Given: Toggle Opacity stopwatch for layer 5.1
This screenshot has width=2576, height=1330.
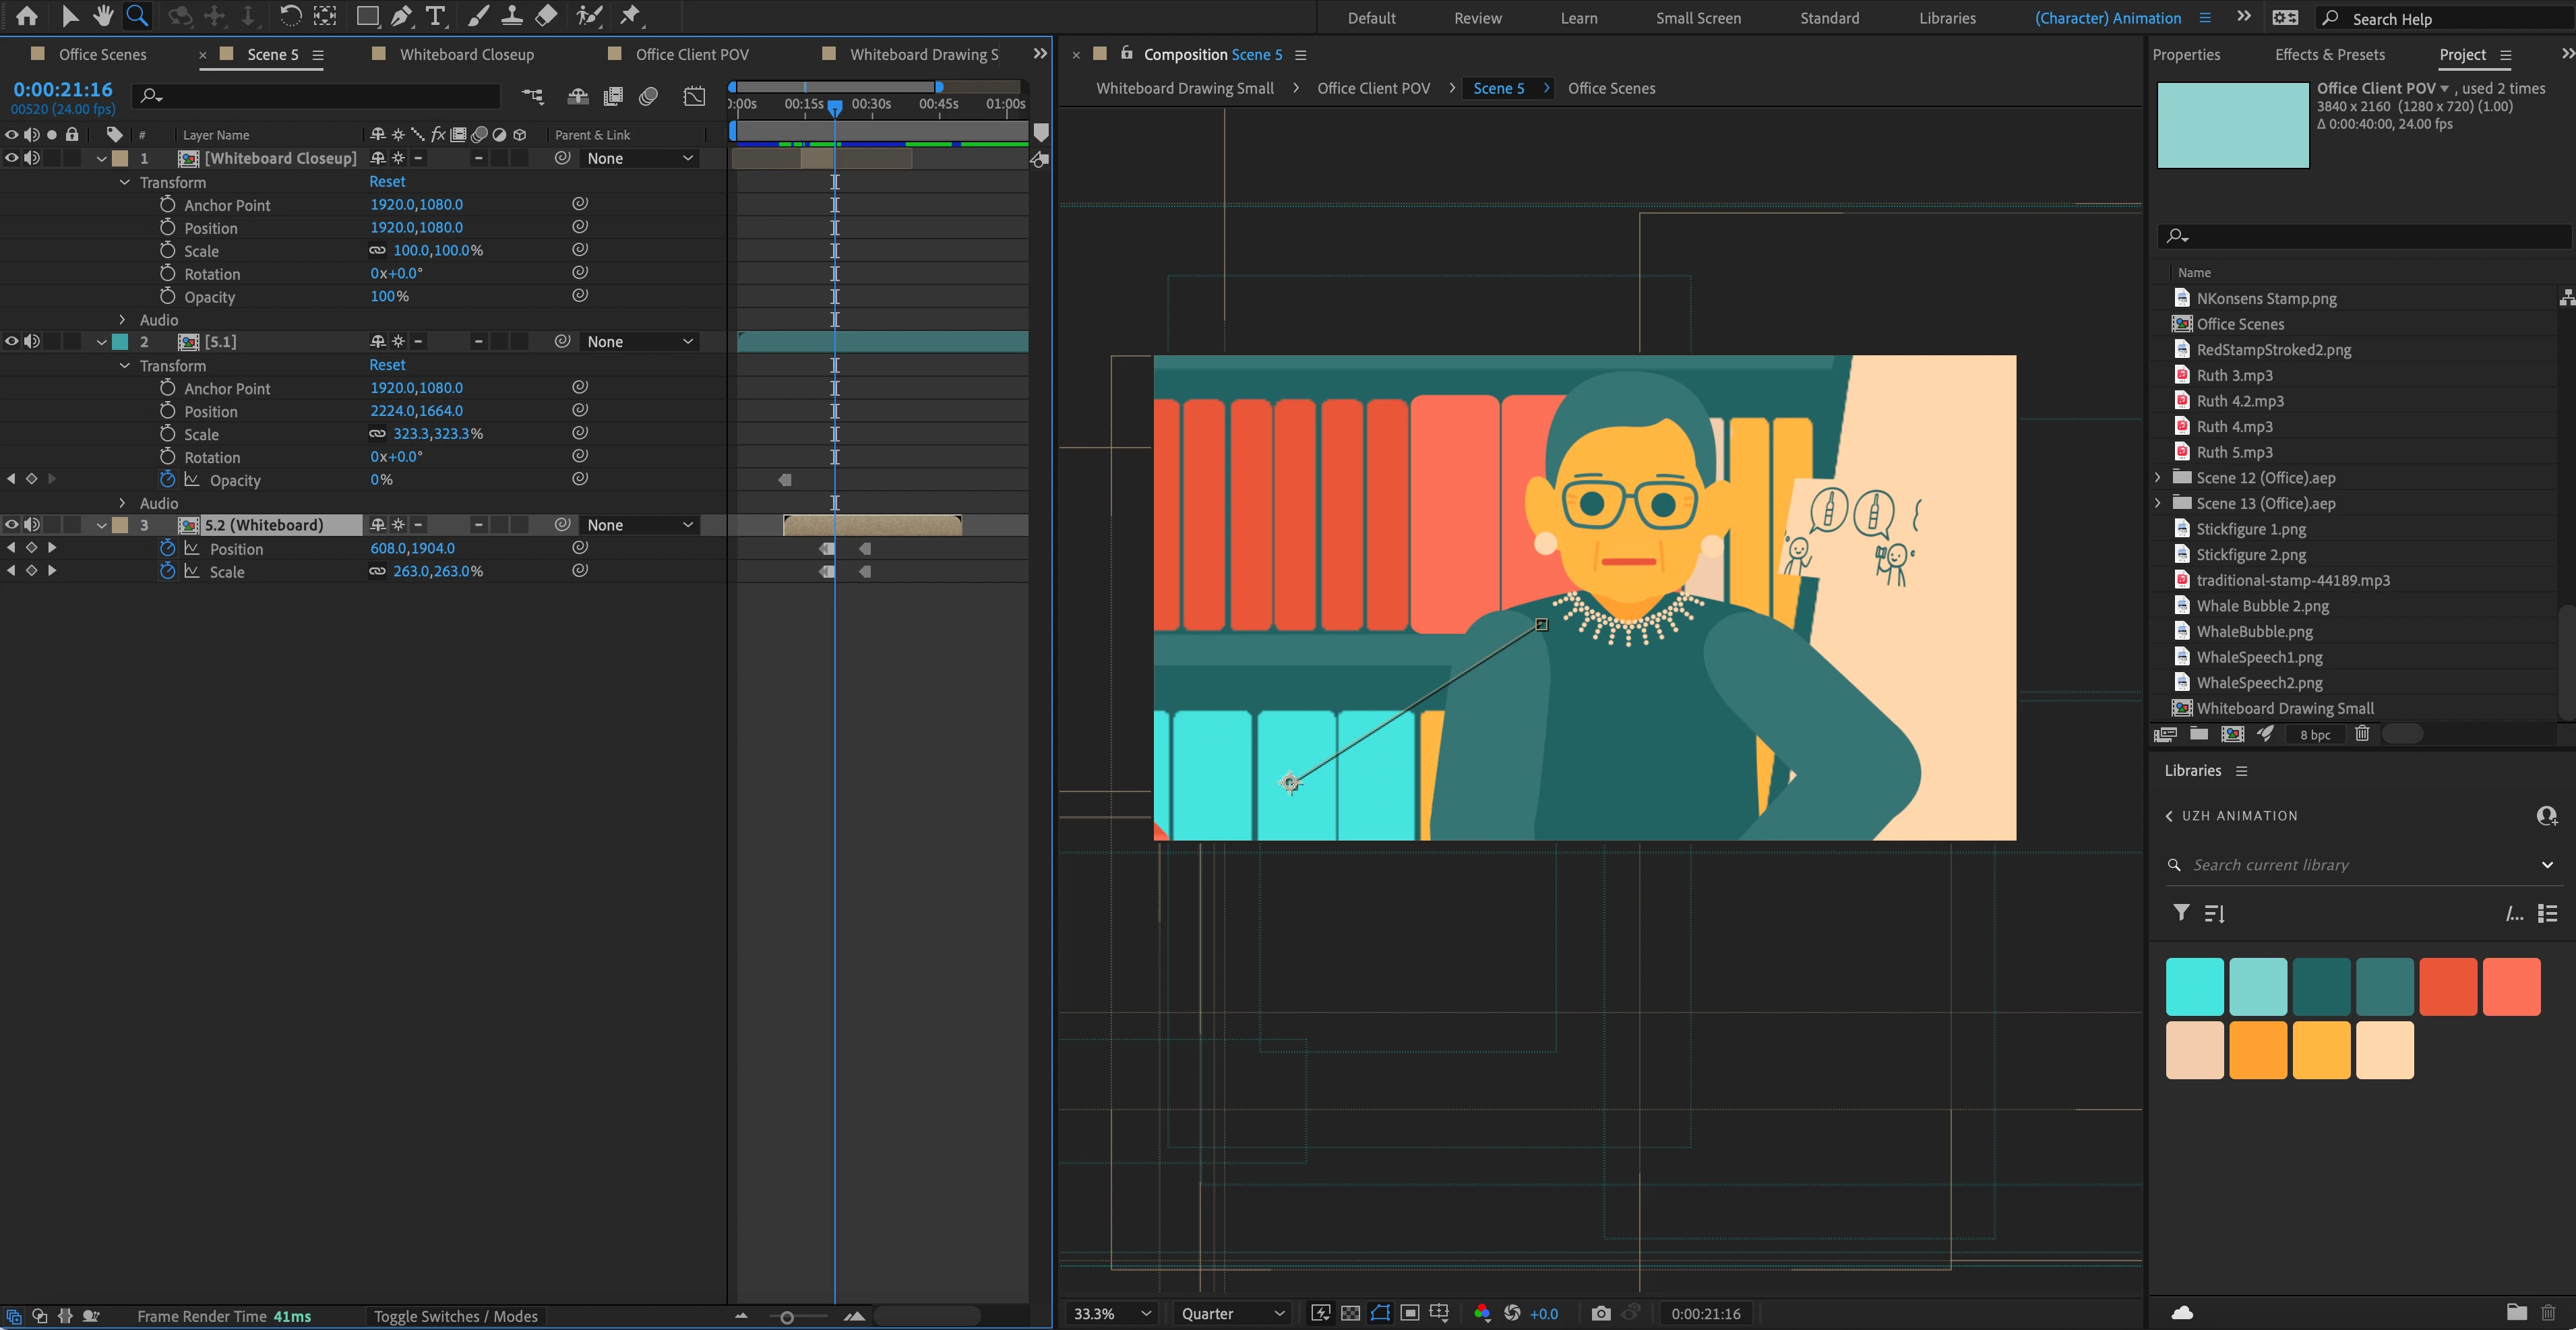Looking at the screenshot, I should (x=167, y=480).
